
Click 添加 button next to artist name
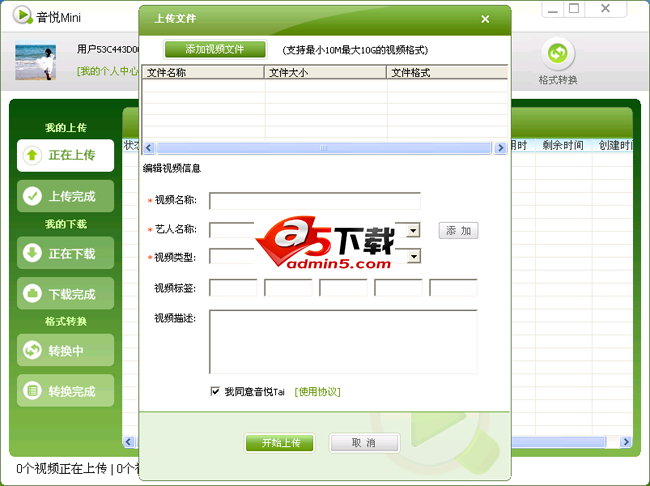point(458,231)
